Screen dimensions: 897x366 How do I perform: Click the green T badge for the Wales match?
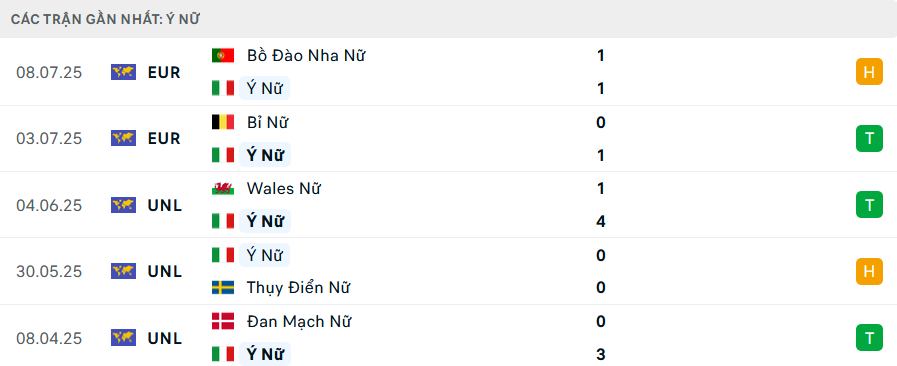pyautogui.click(x=869, y=205)
